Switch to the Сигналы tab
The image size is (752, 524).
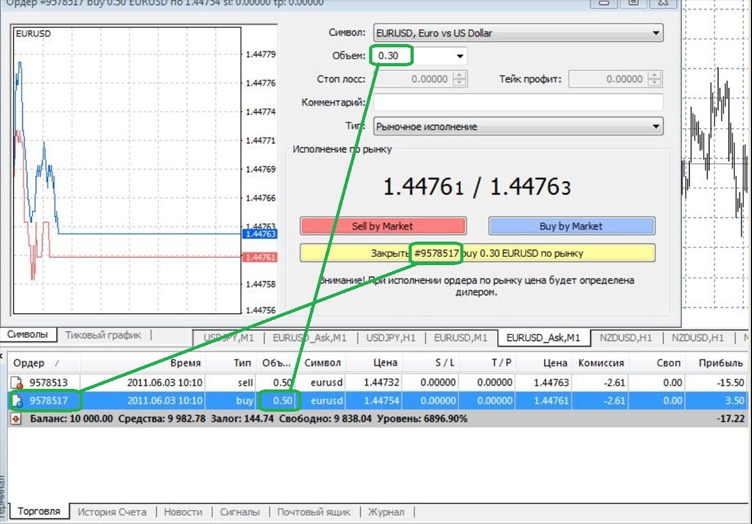click(240, 512)
